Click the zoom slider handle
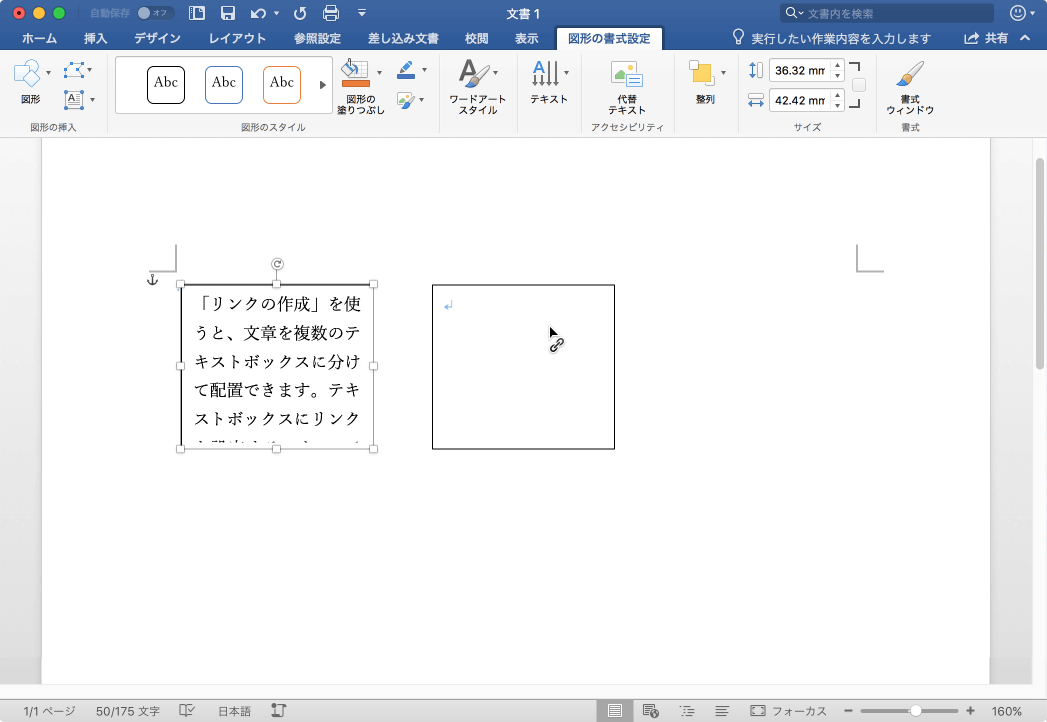The height and width of the screenshot is (722, 1047). (915, 711)
